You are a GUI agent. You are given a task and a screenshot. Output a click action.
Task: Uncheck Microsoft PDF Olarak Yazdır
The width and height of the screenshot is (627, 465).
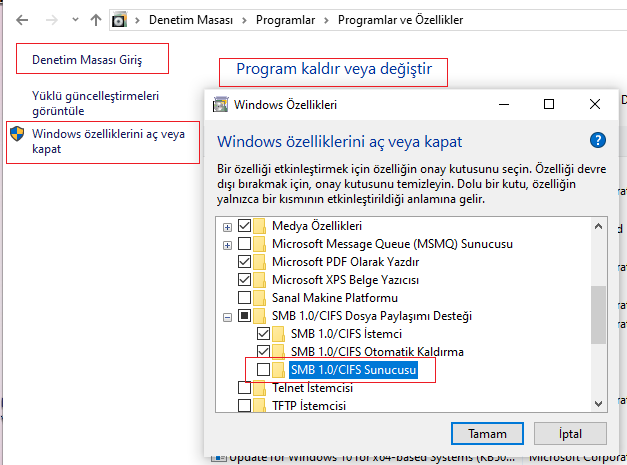[x=244, y=261]
